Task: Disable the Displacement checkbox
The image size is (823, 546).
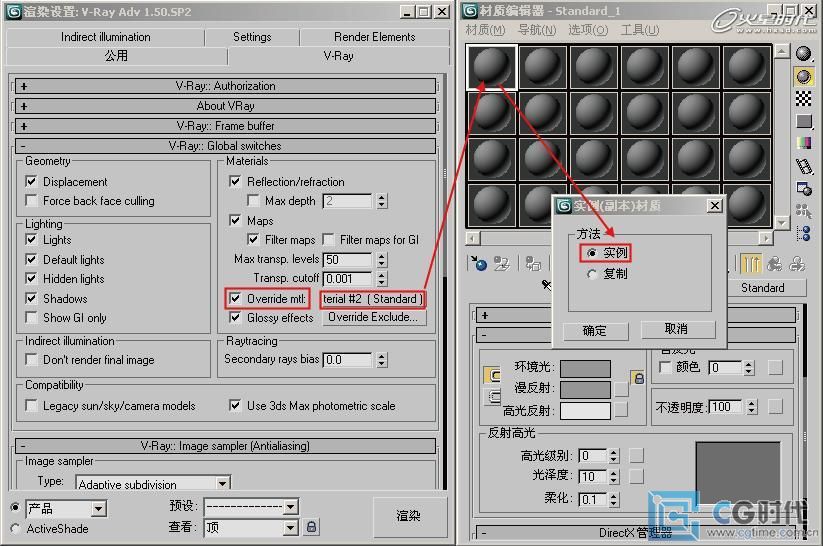Action: tap(31, 182)
